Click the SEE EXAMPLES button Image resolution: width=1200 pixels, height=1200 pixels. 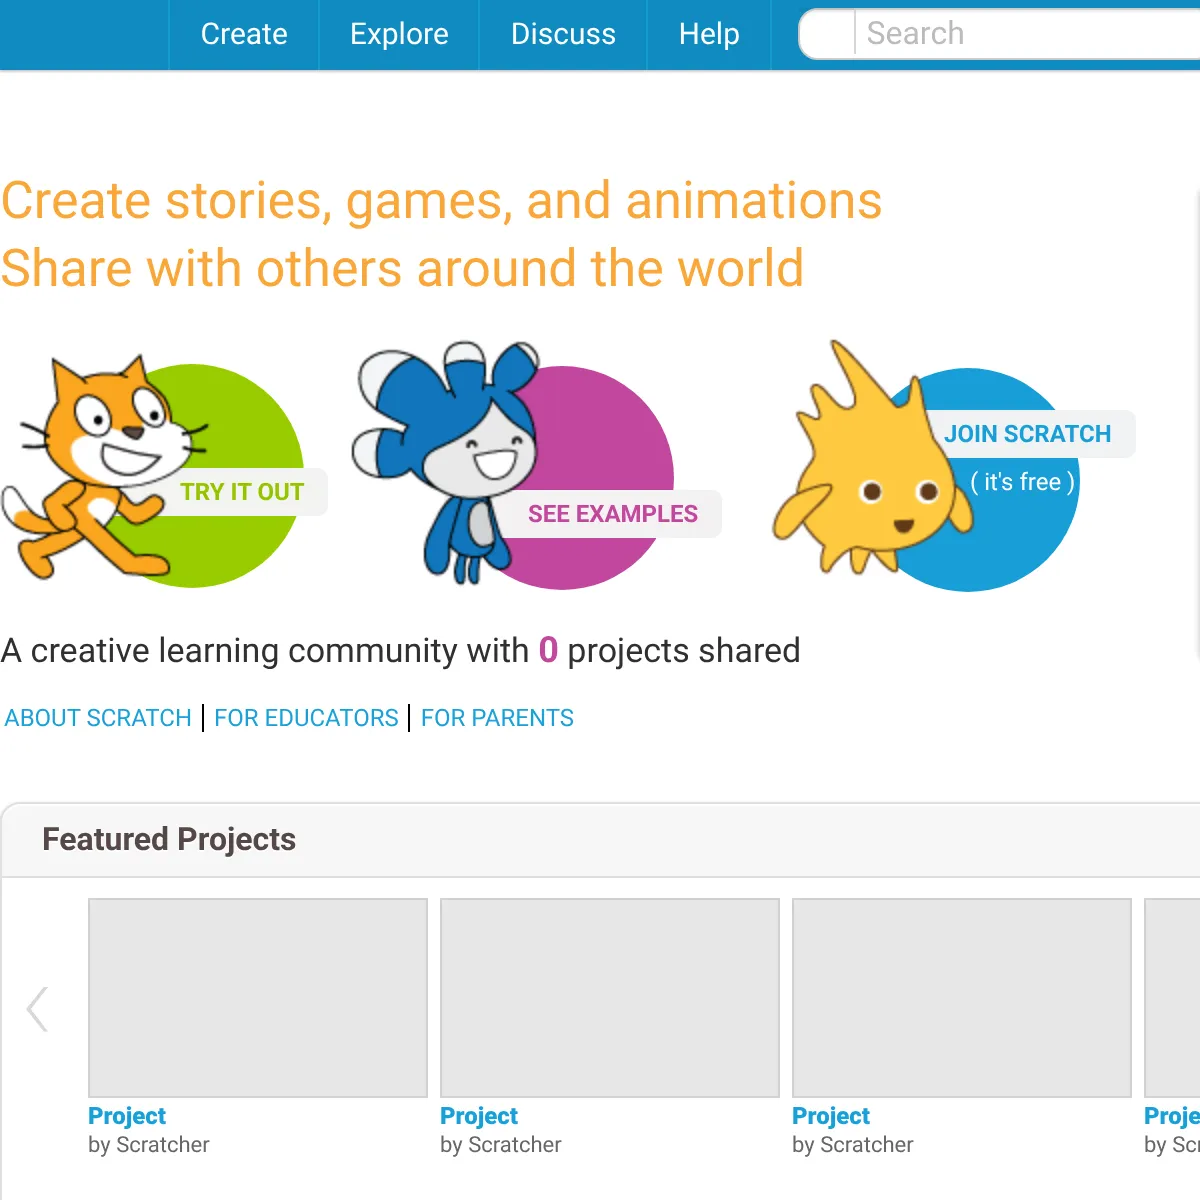point(612,514)
